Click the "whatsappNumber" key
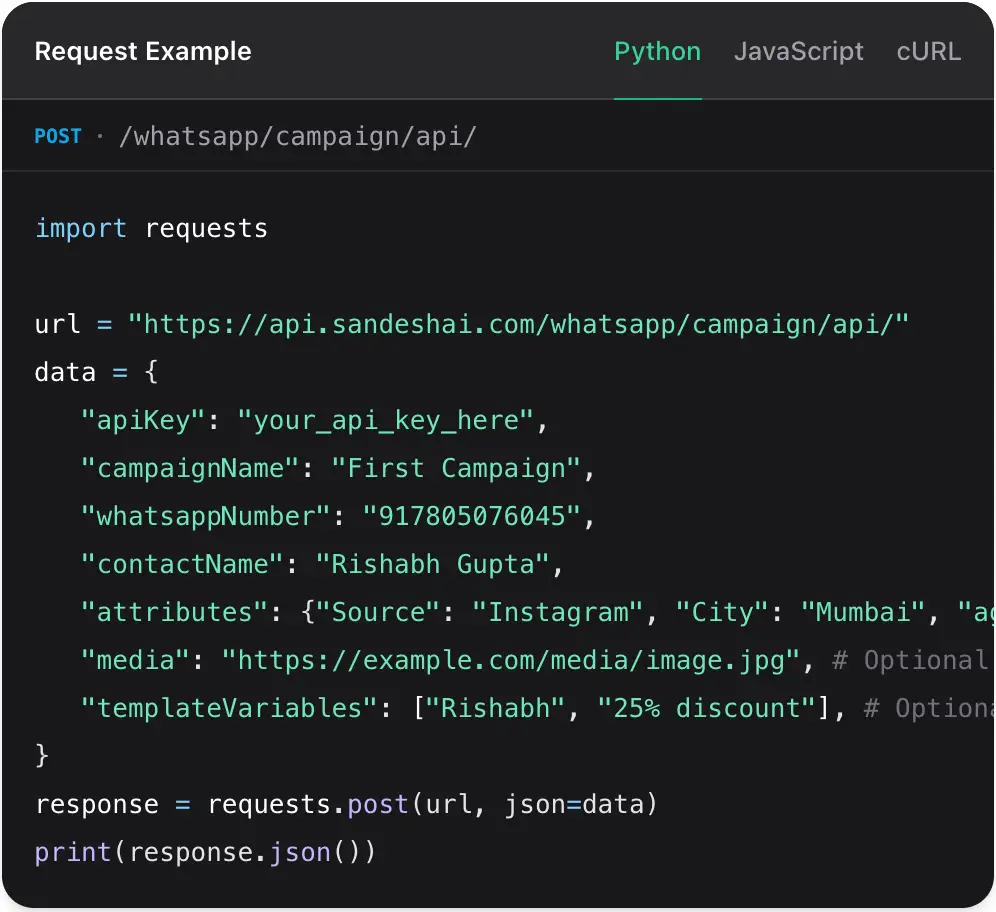996x912 pixels. pyautogui.click(x=205, y=516)
